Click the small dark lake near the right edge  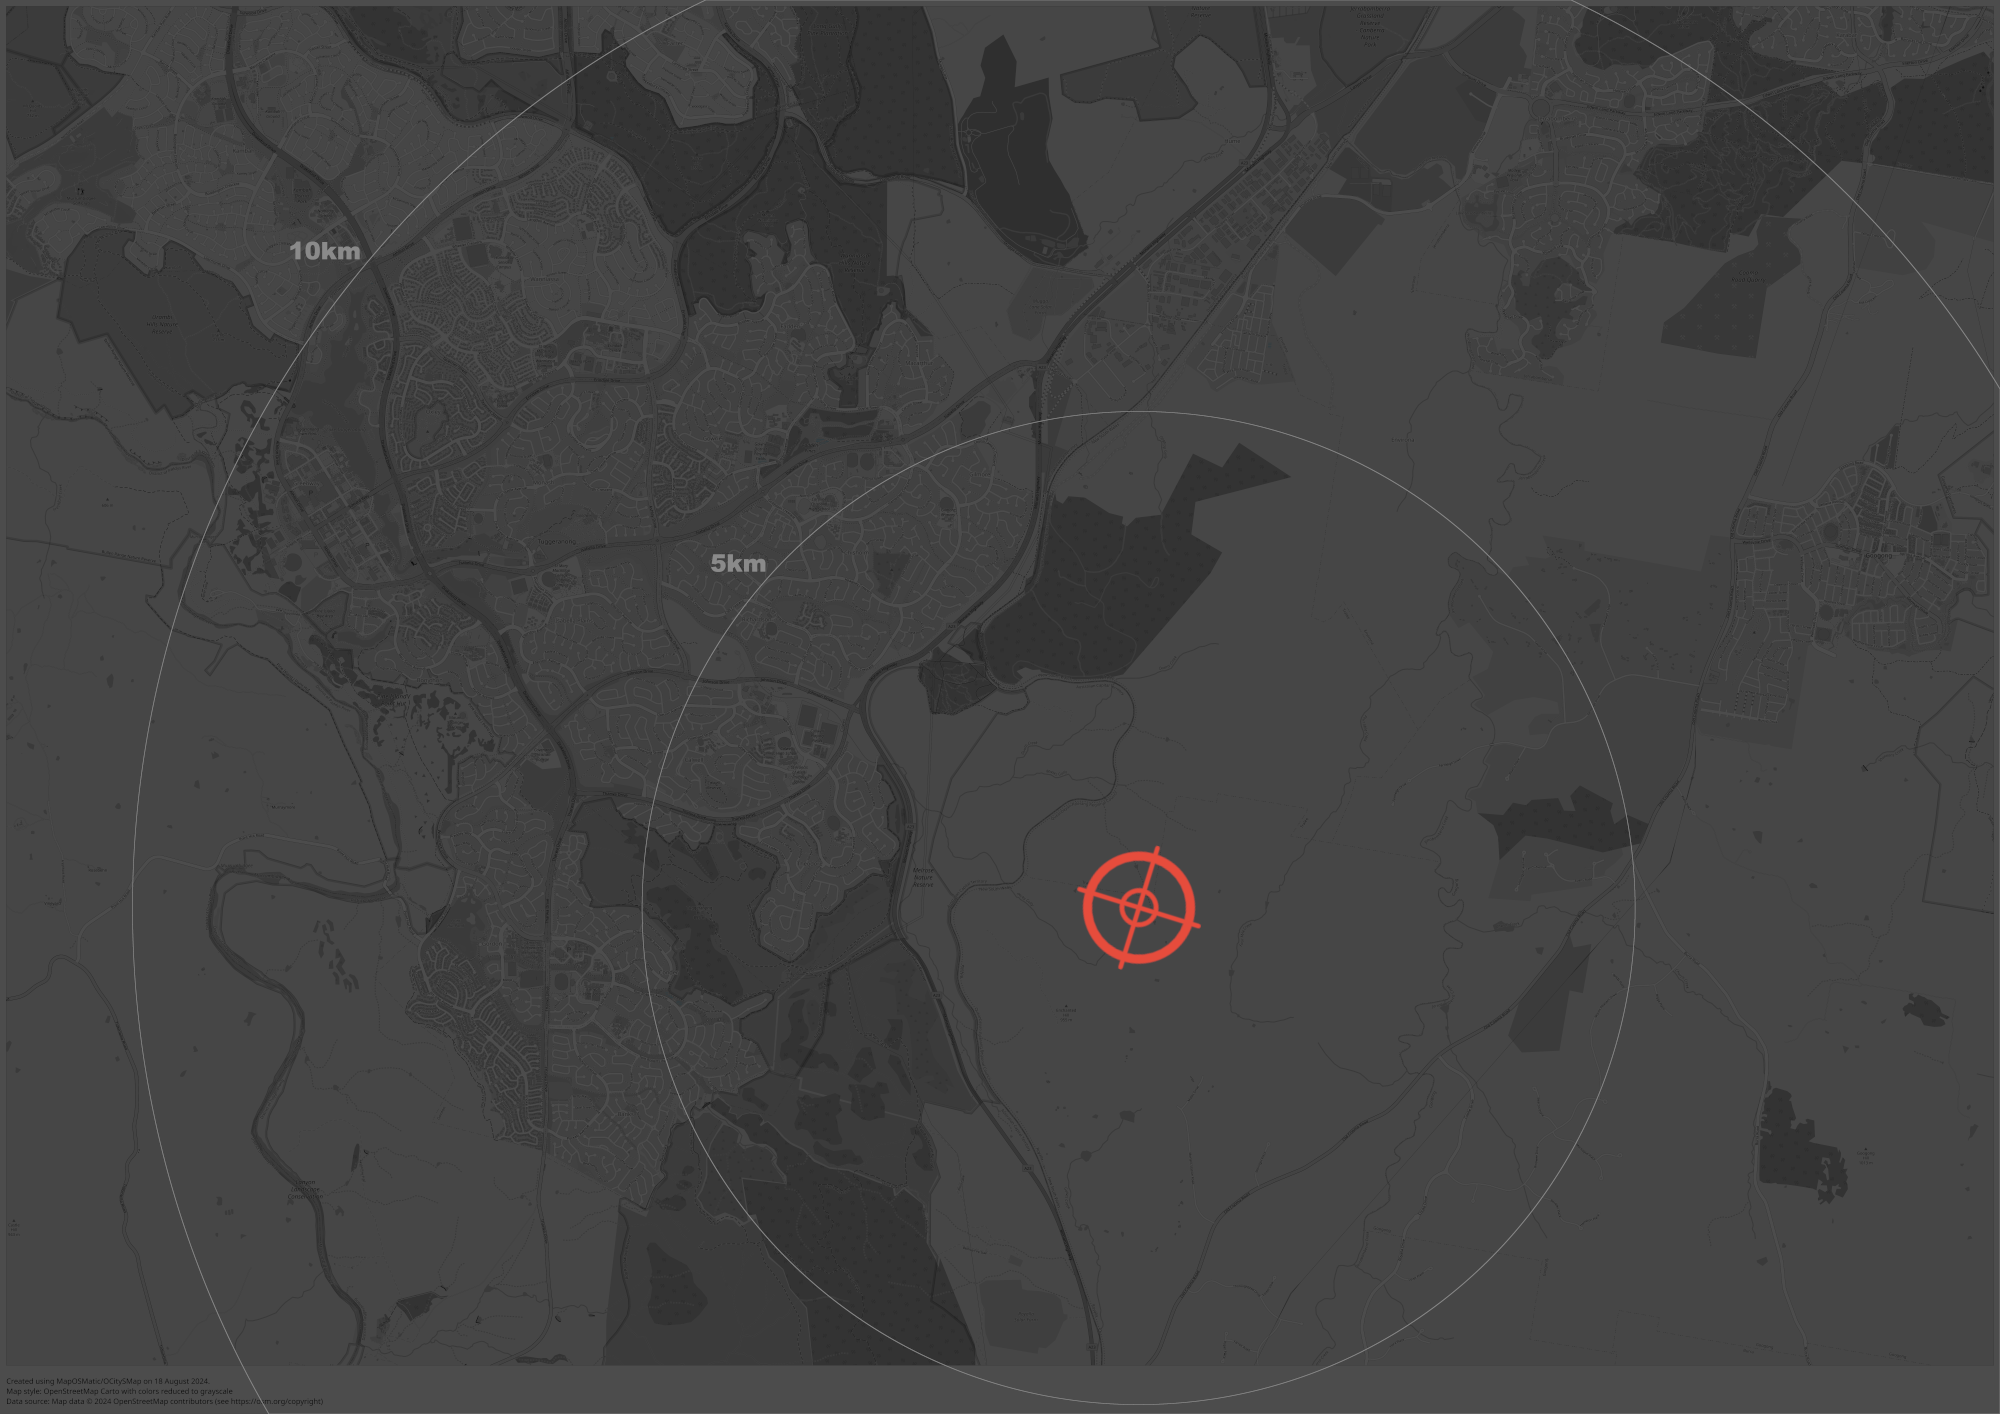(1925, 1008)
